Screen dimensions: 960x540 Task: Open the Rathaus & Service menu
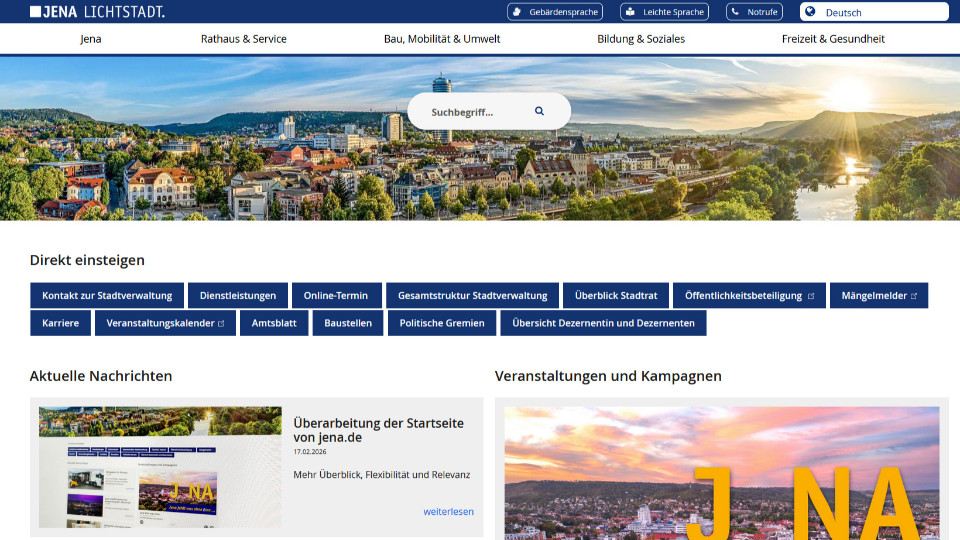click(244, 39)
